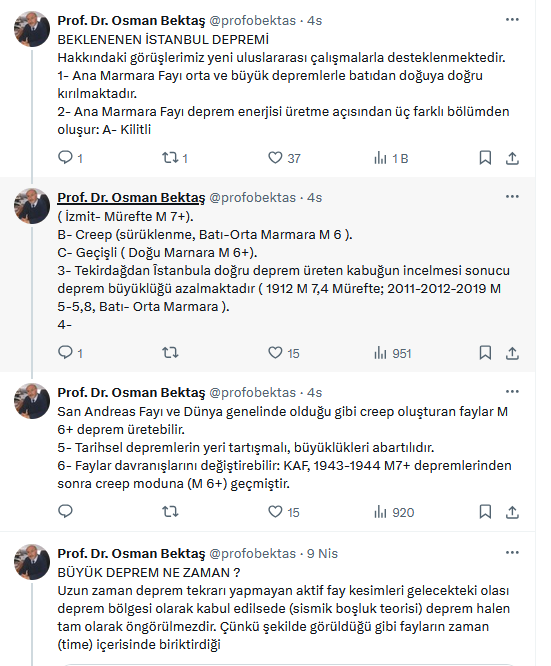This screenshot has width=551, height=666.
Task: Bookmark the first tweet about İstanbul earthquake
Action: click(x=485, y=158)
